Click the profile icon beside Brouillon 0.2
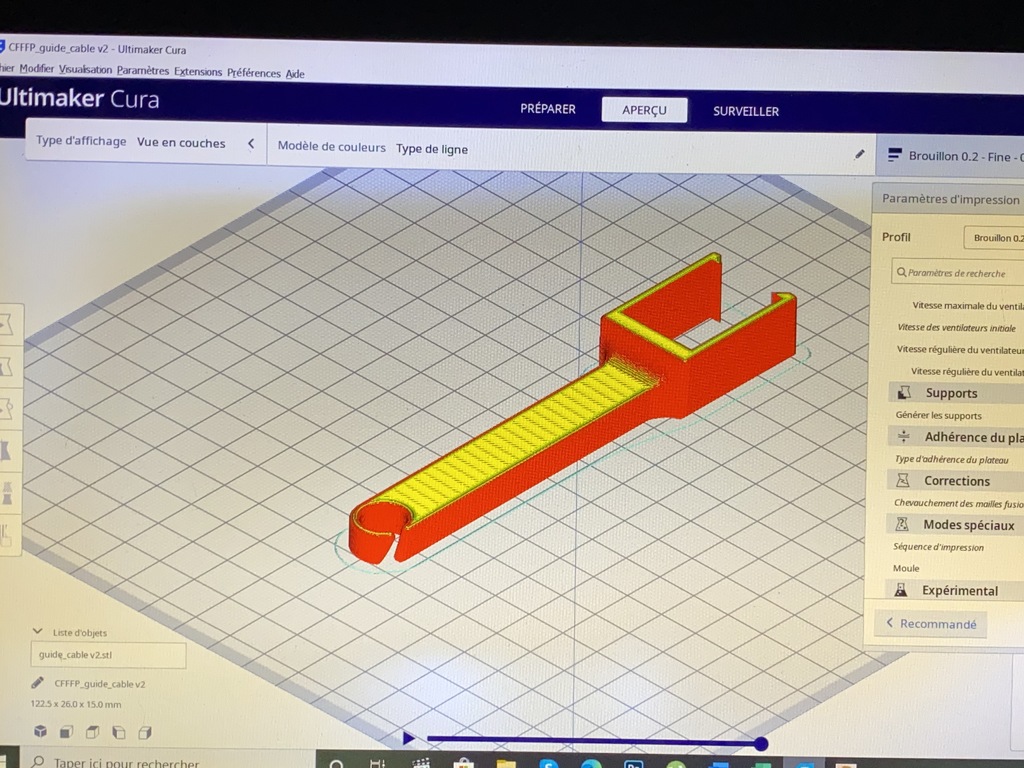The width and height of the screenshot is (1024, 768). 895,155
